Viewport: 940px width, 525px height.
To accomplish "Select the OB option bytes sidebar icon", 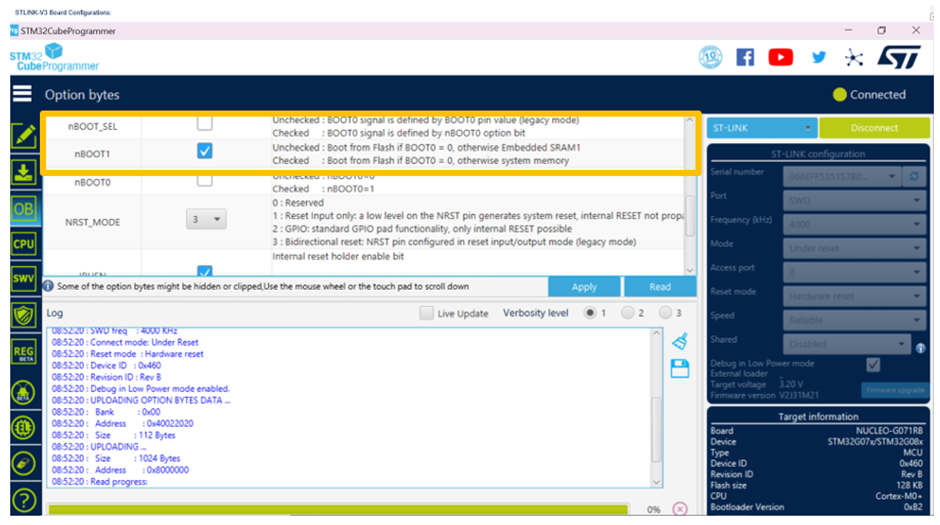I will click(x=24, y=209).
